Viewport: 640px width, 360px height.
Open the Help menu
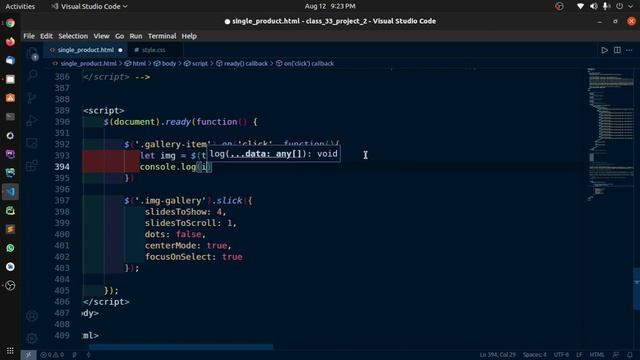click(189, 36)
